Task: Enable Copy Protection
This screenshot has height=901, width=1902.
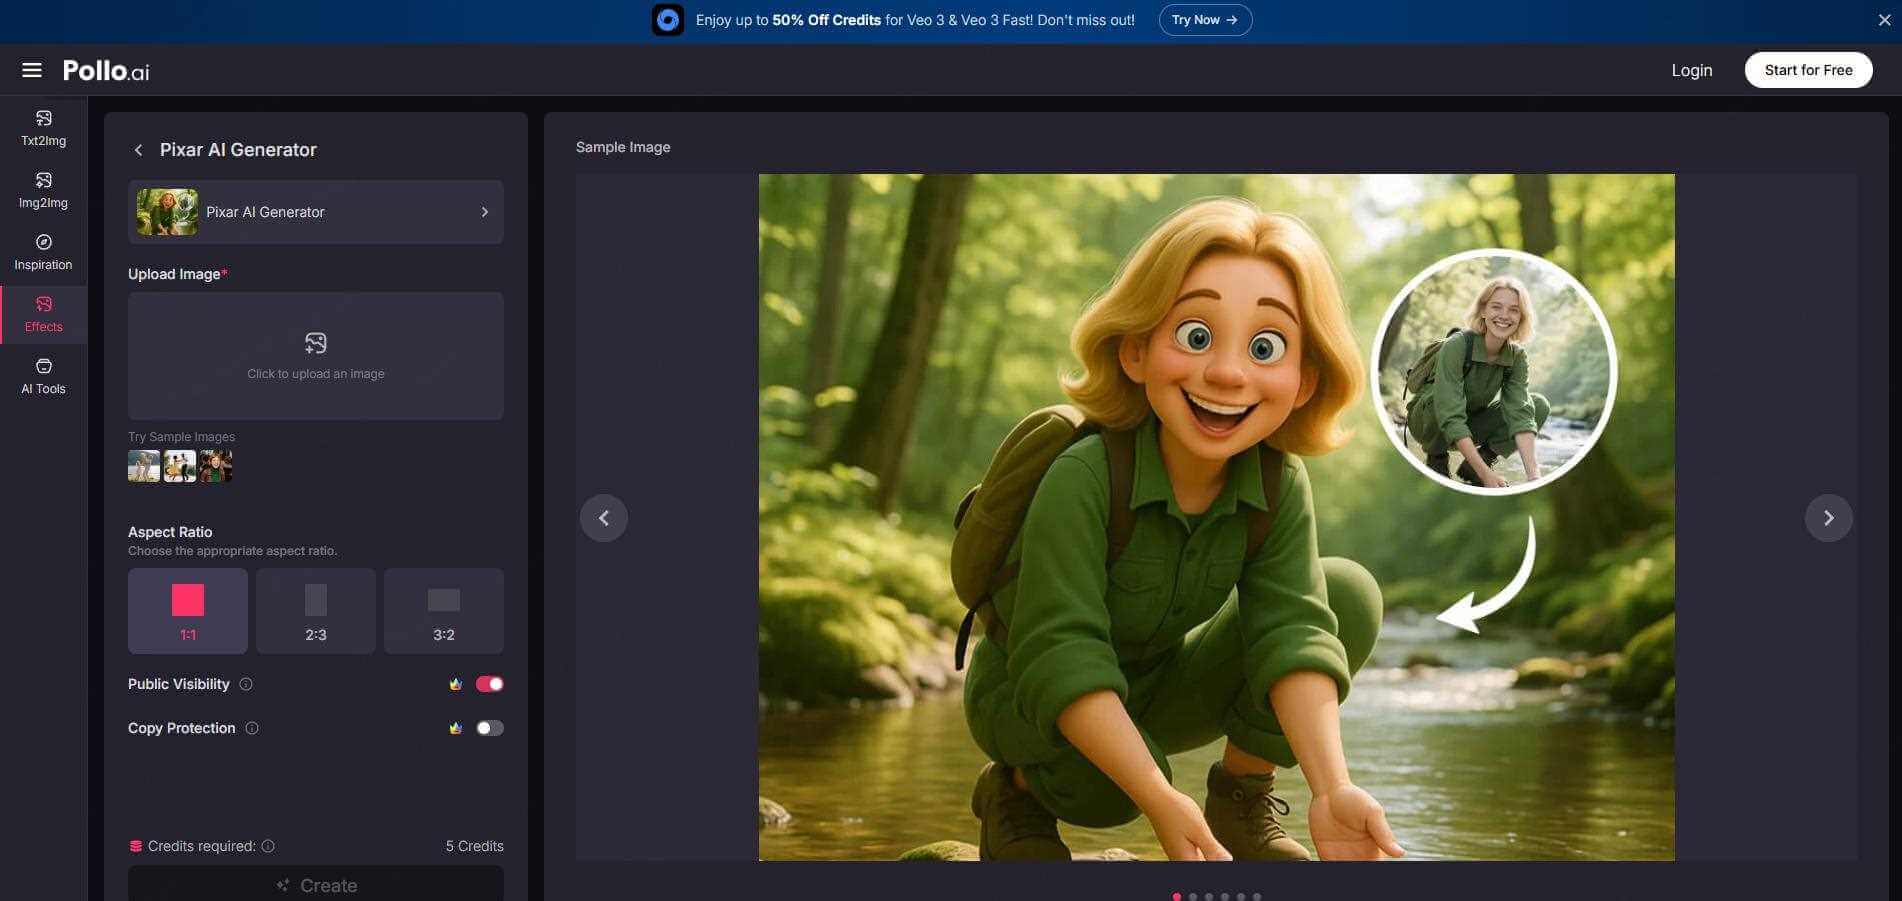Action: 489,728
